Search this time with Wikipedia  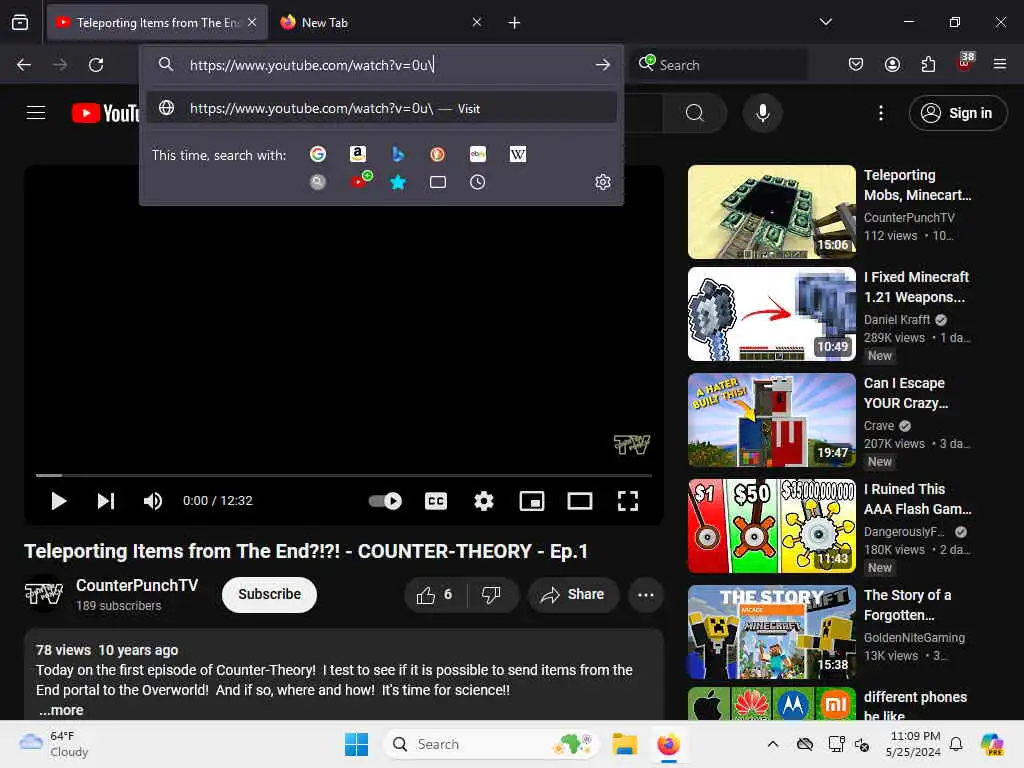point(517,154)
